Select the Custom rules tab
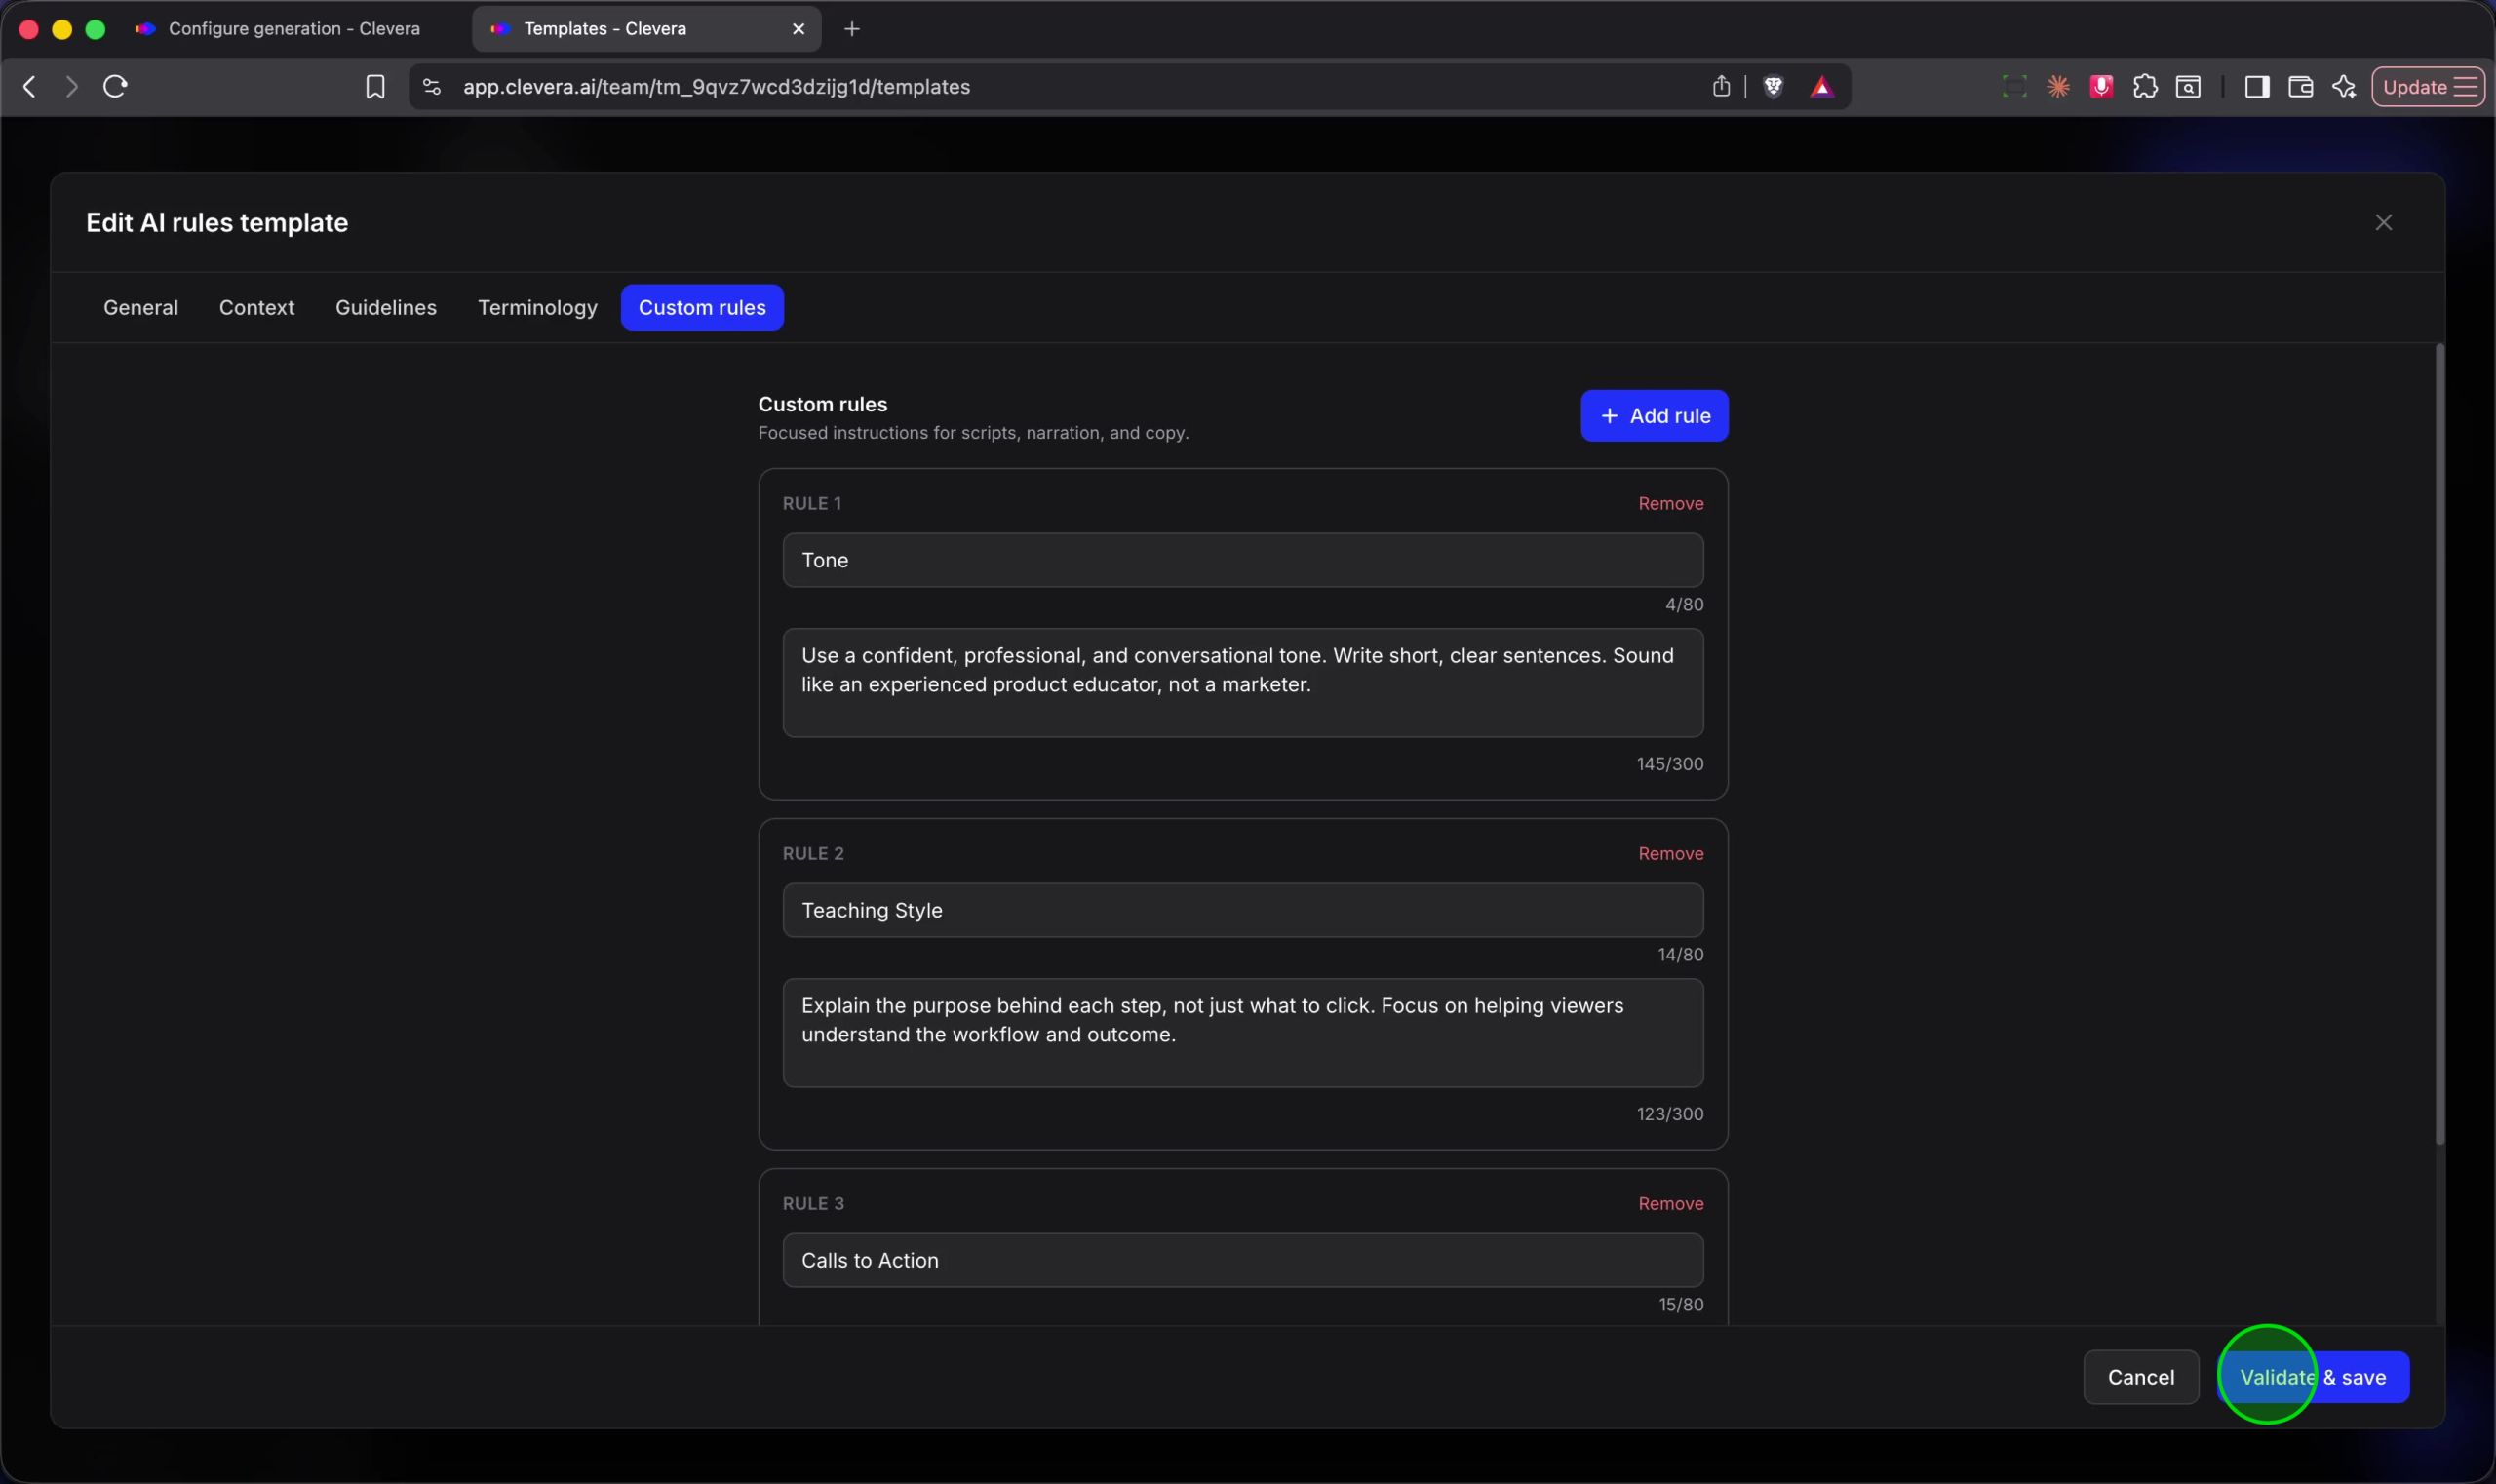 pos(702,308)
